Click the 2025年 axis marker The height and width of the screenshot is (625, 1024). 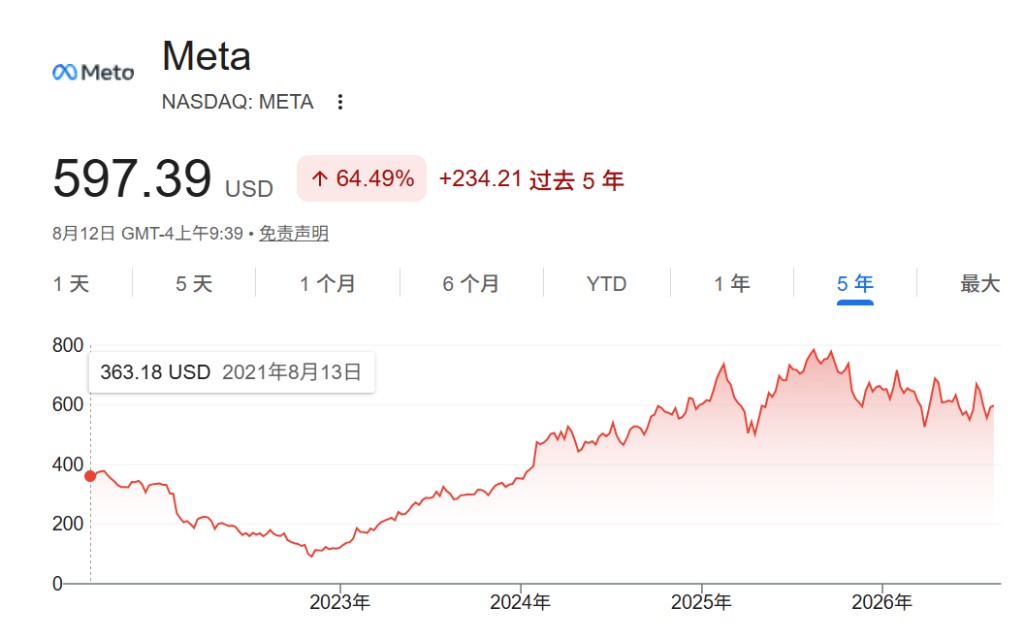(701, 601)
